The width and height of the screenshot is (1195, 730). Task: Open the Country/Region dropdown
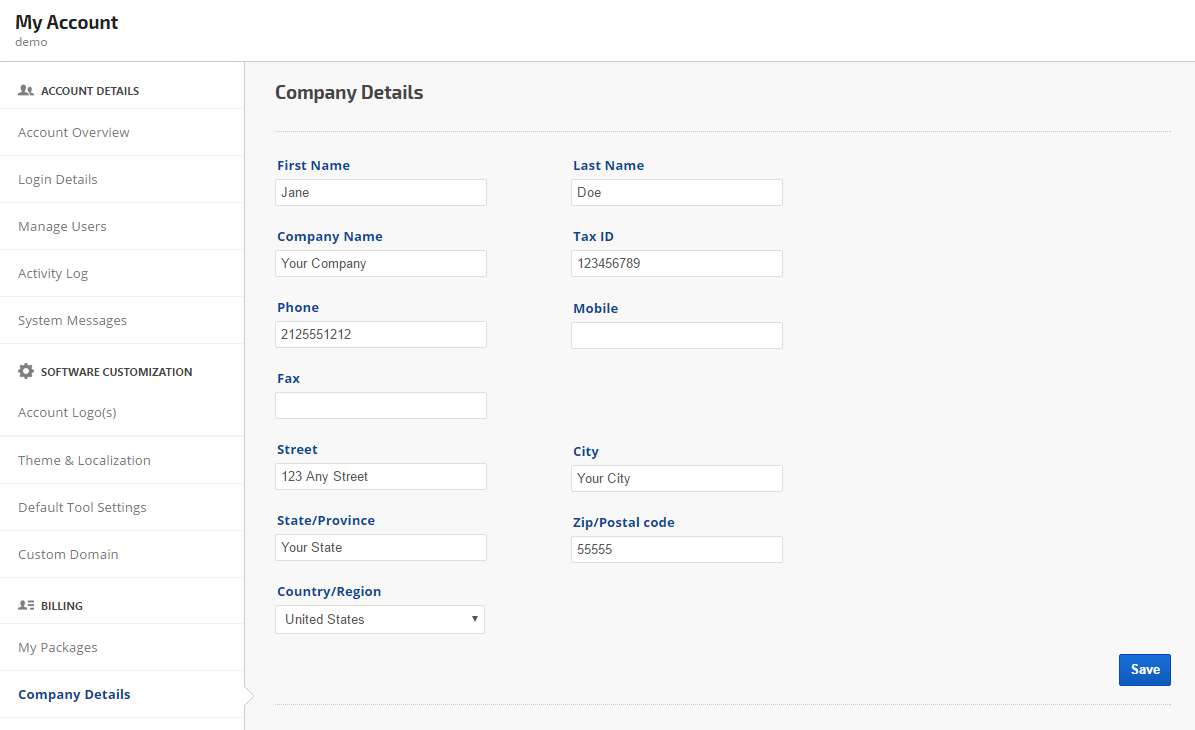[380, 619]
